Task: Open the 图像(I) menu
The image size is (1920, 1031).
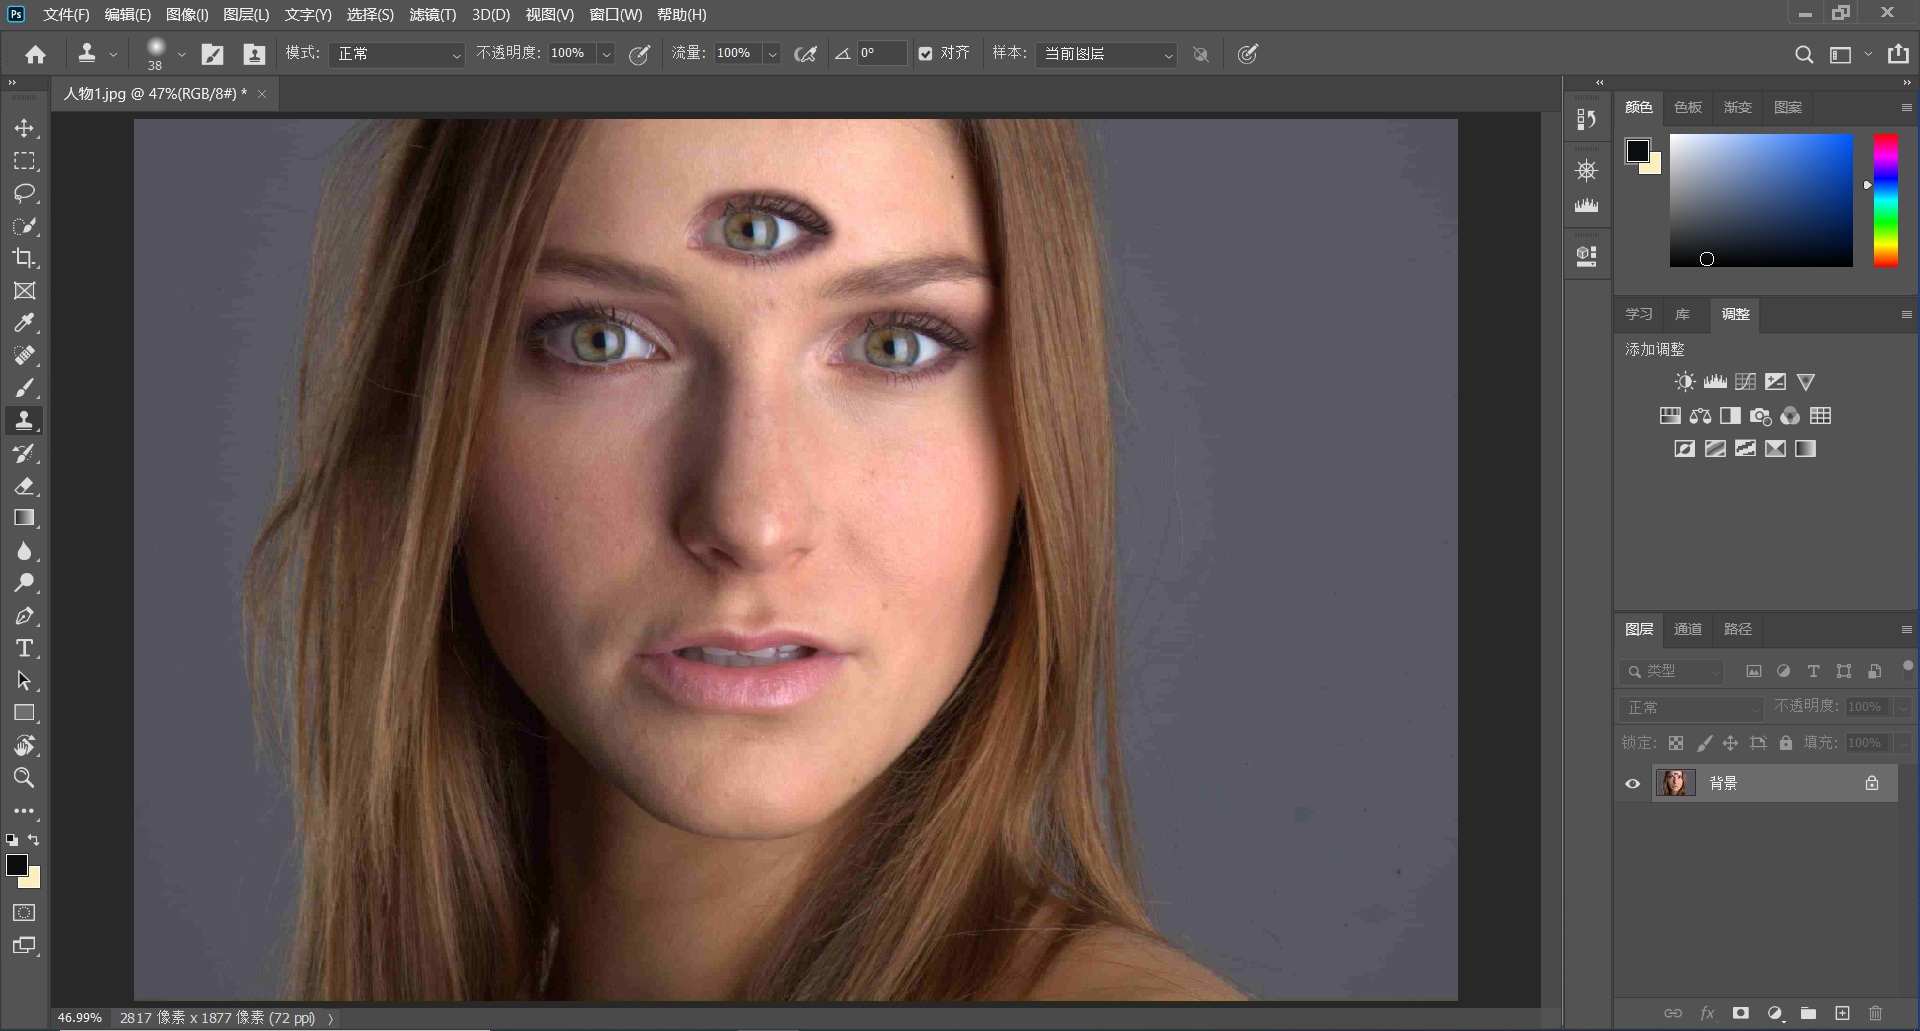Action: pos(187,14)
